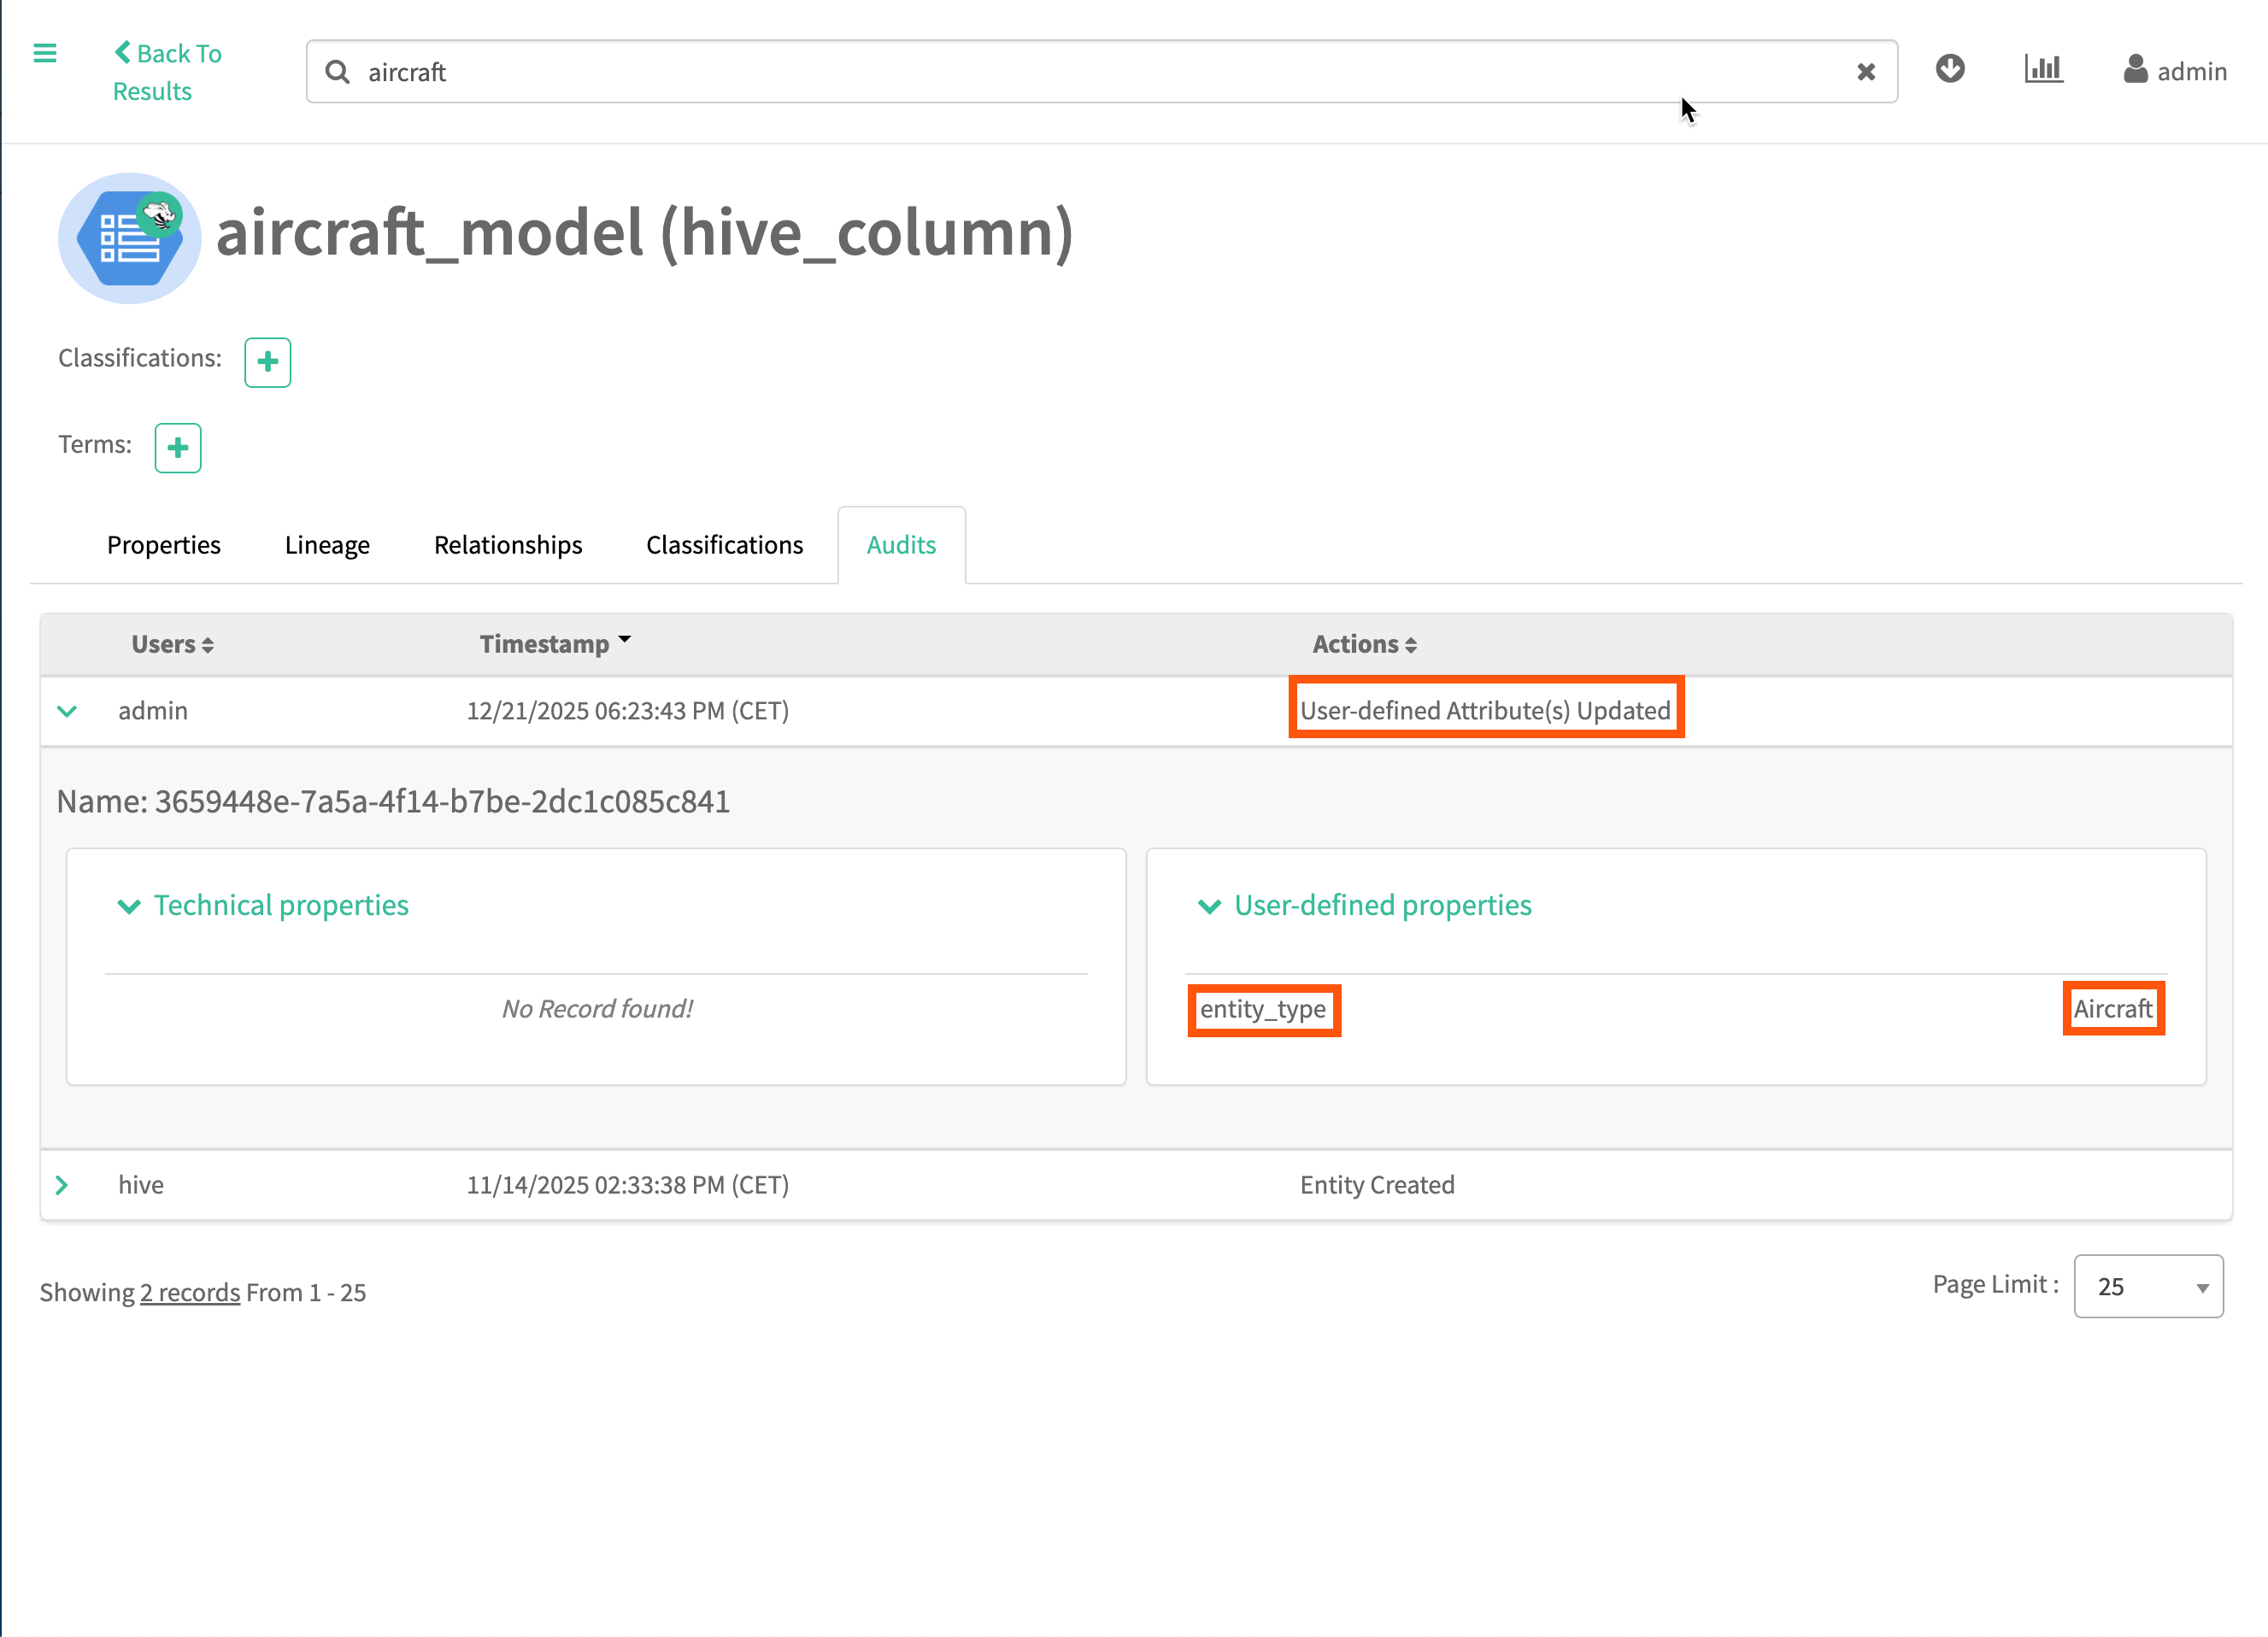
Task: Add a classification with plus button
Action: pyautogui.click(x=267, y=362)
